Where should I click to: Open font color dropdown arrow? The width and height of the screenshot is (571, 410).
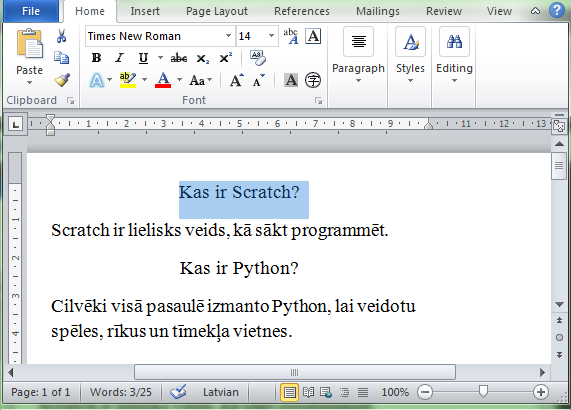click(x=179, y=79)
